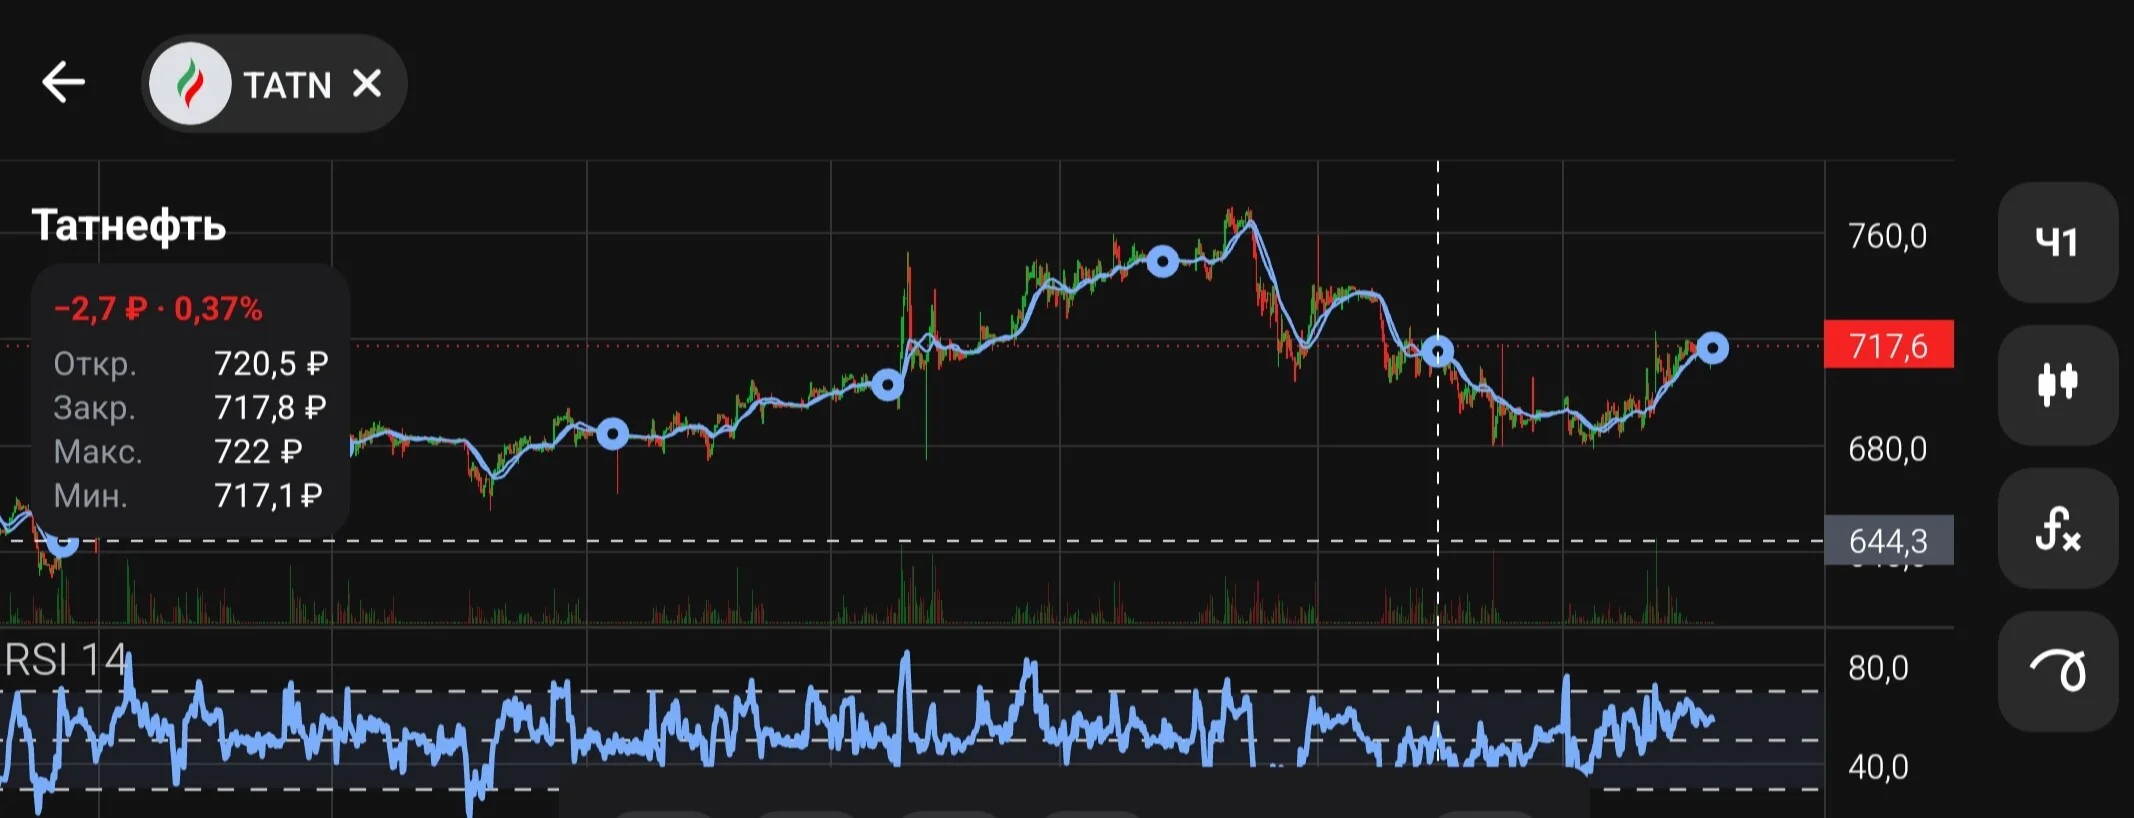Open indicators with the fx icon
The image size is (2134, 818).
[2057, 528]
